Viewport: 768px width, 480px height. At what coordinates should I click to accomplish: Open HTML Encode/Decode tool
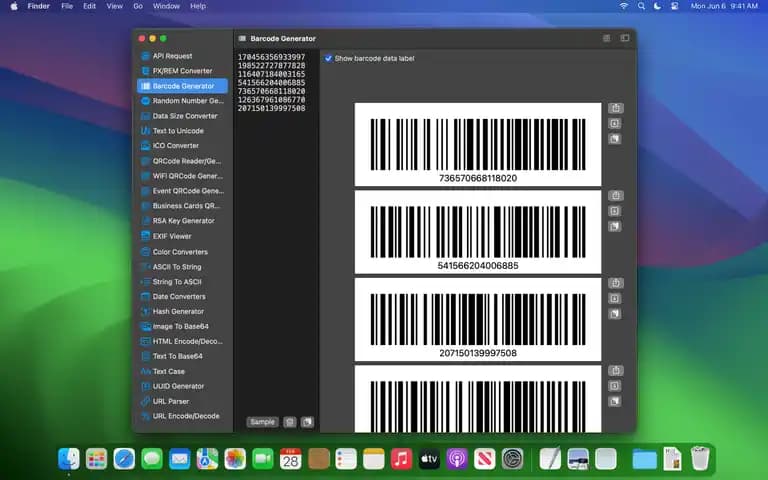(182, 341)
